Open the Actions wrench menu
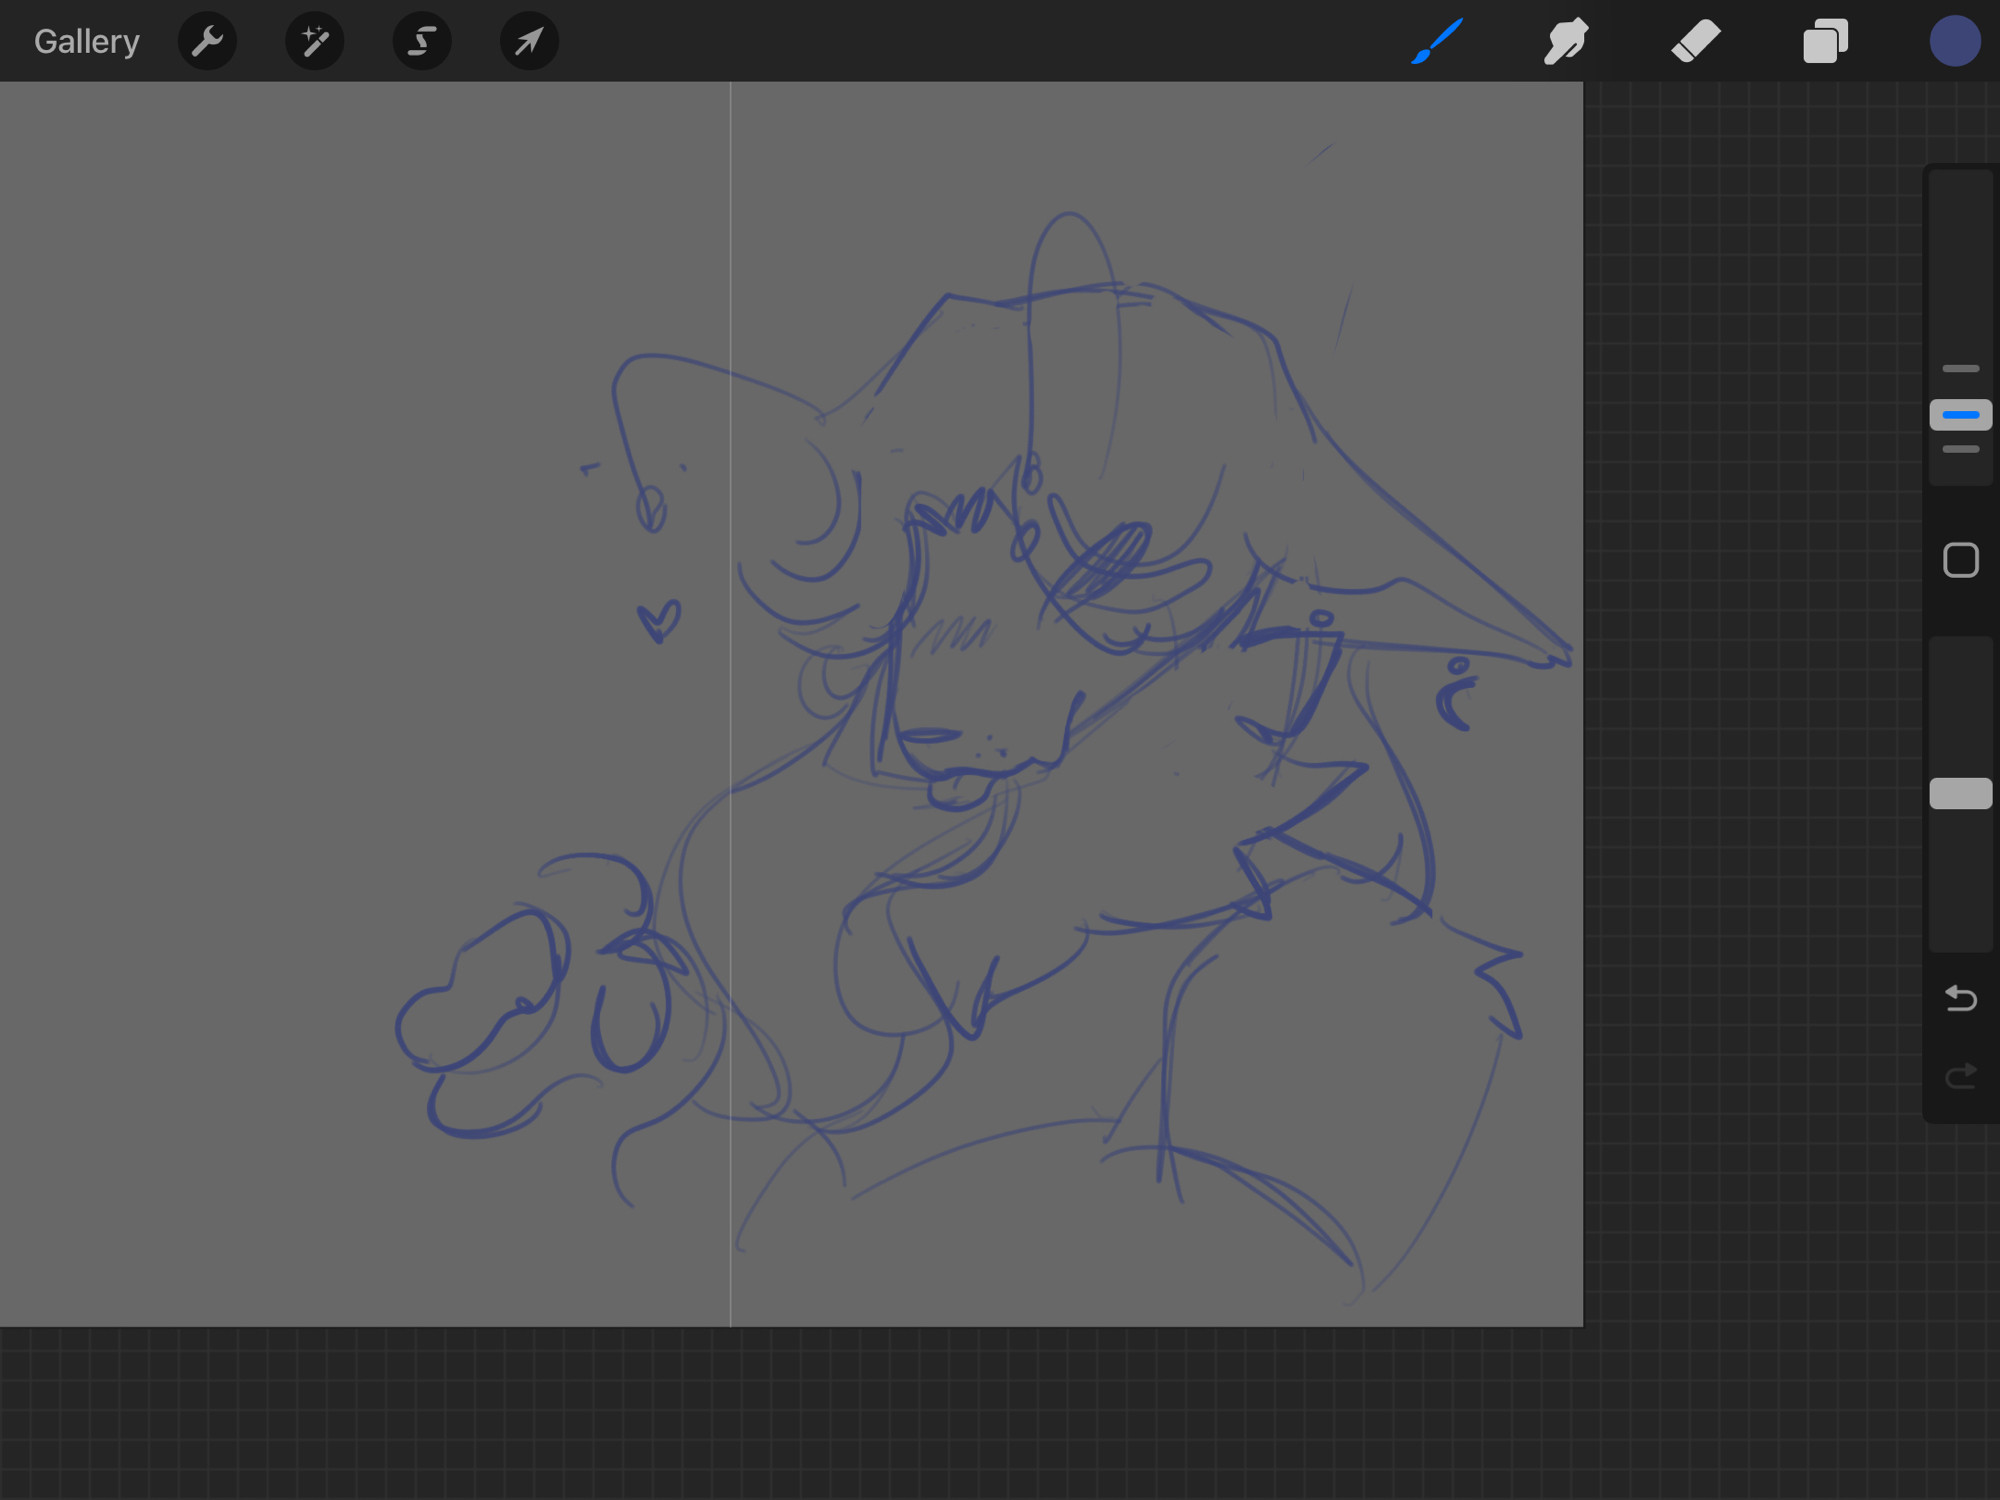Viewport: 2000px width, 1500px height. [x=207, y=42]
